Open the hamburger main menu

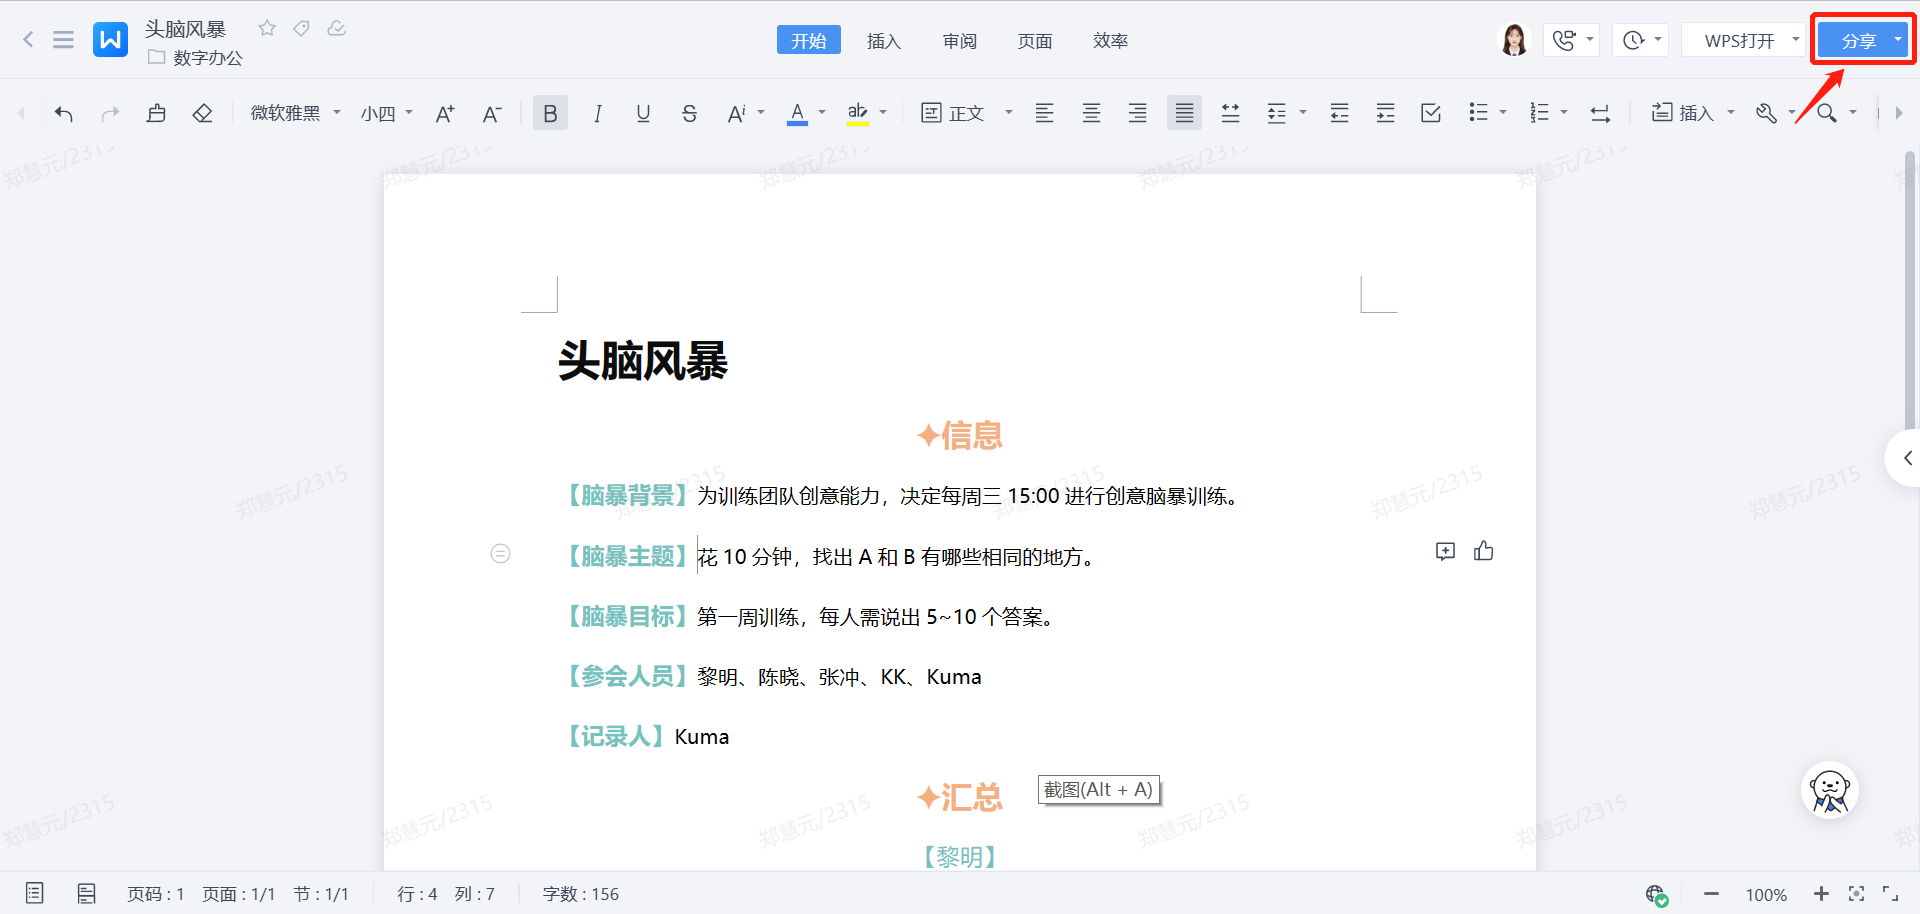pos(63,40)
